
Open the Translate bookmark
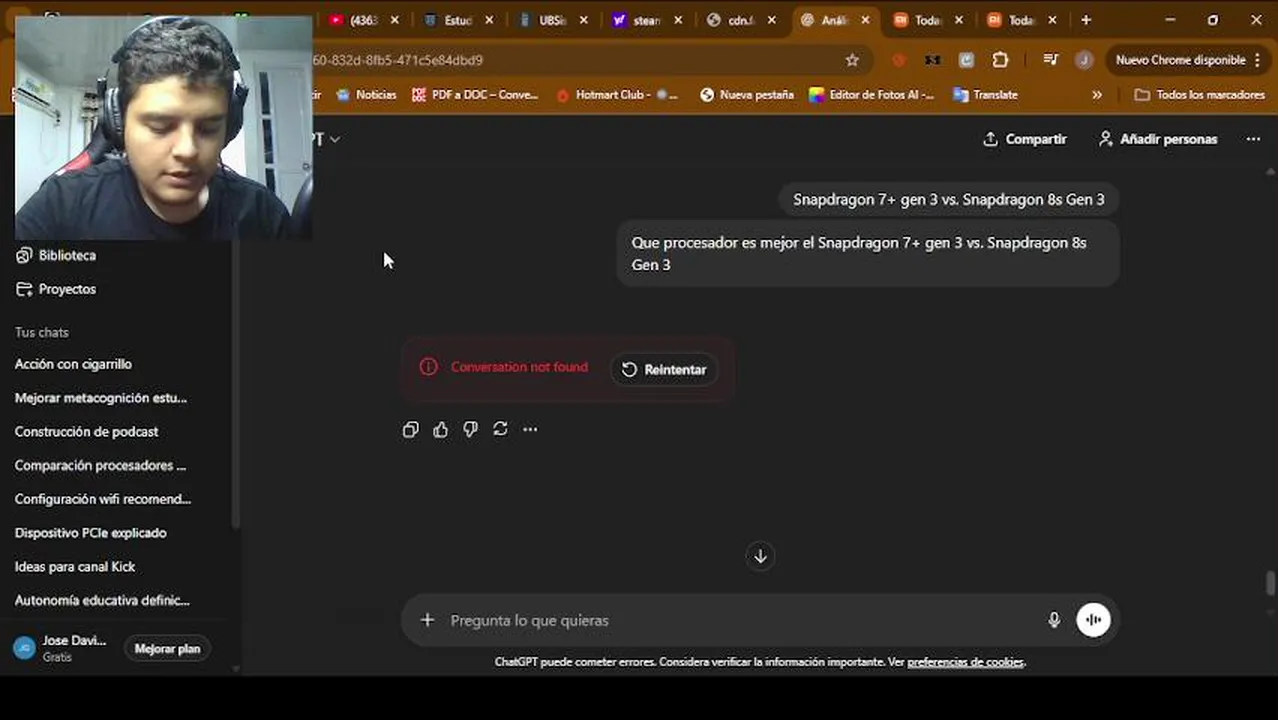pyautogui.click(x=985, y=95)
